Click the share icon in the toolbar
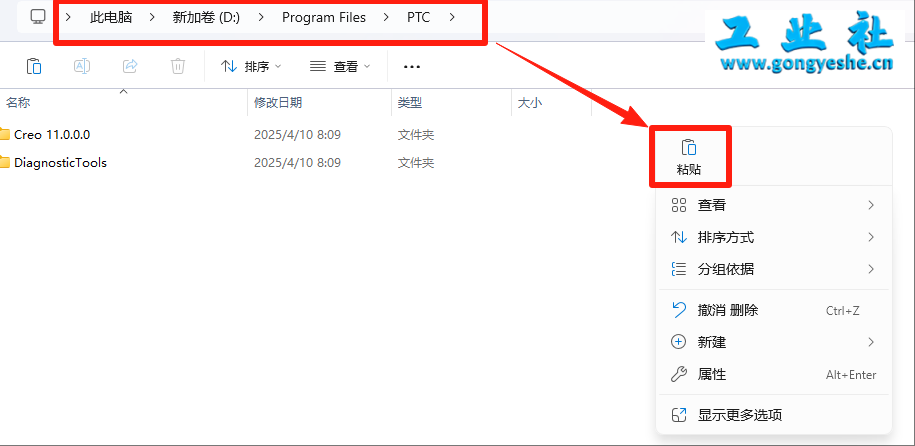915x446 pixels. 130,66
